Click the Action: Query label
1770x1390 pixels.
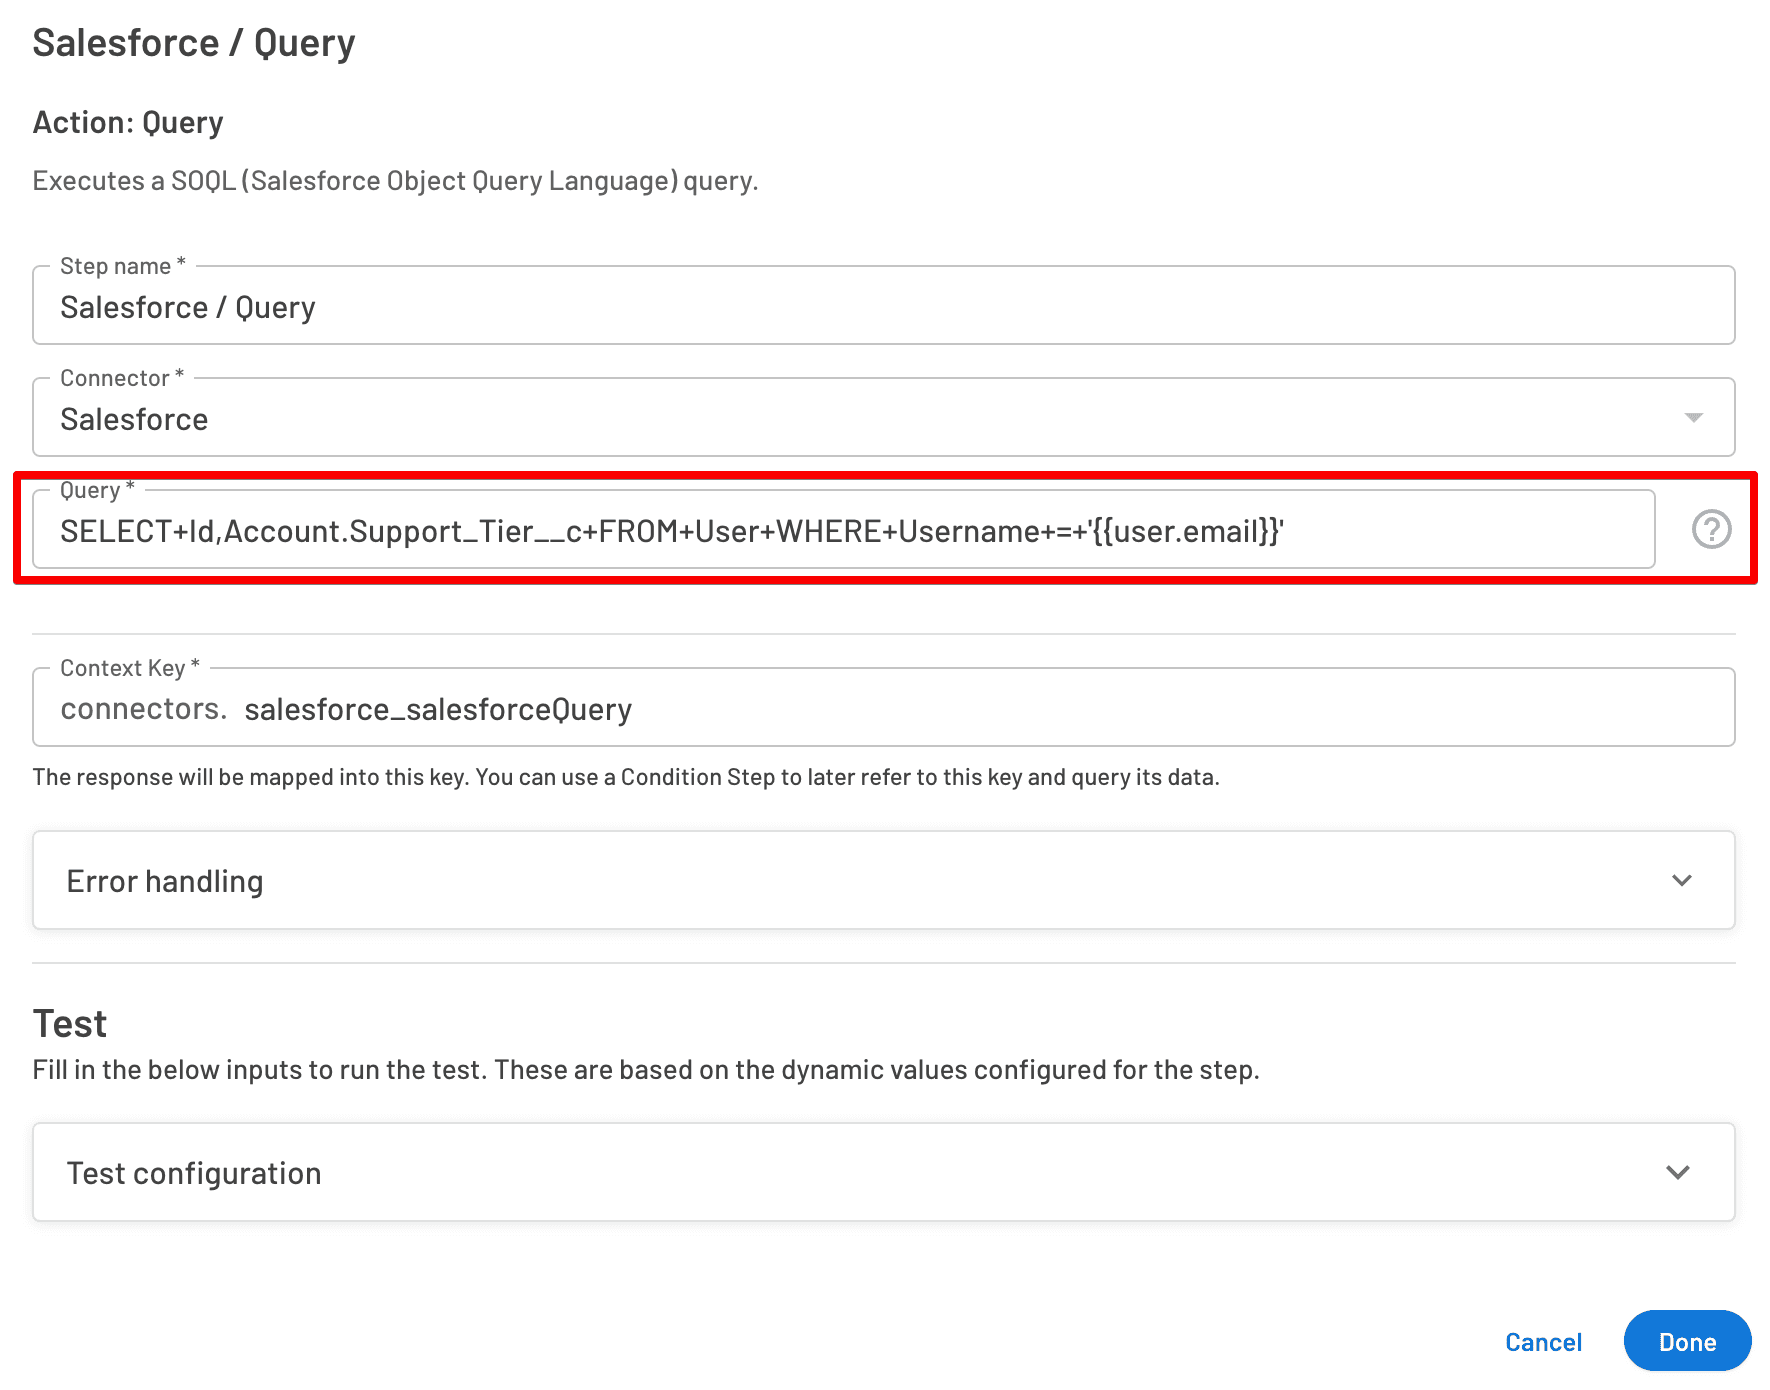pos(127,121)
